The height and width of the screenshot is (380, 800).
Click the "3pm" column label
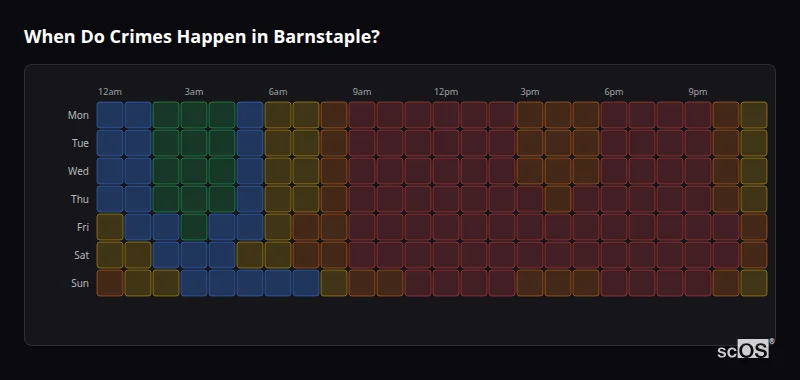coord(530,92)
